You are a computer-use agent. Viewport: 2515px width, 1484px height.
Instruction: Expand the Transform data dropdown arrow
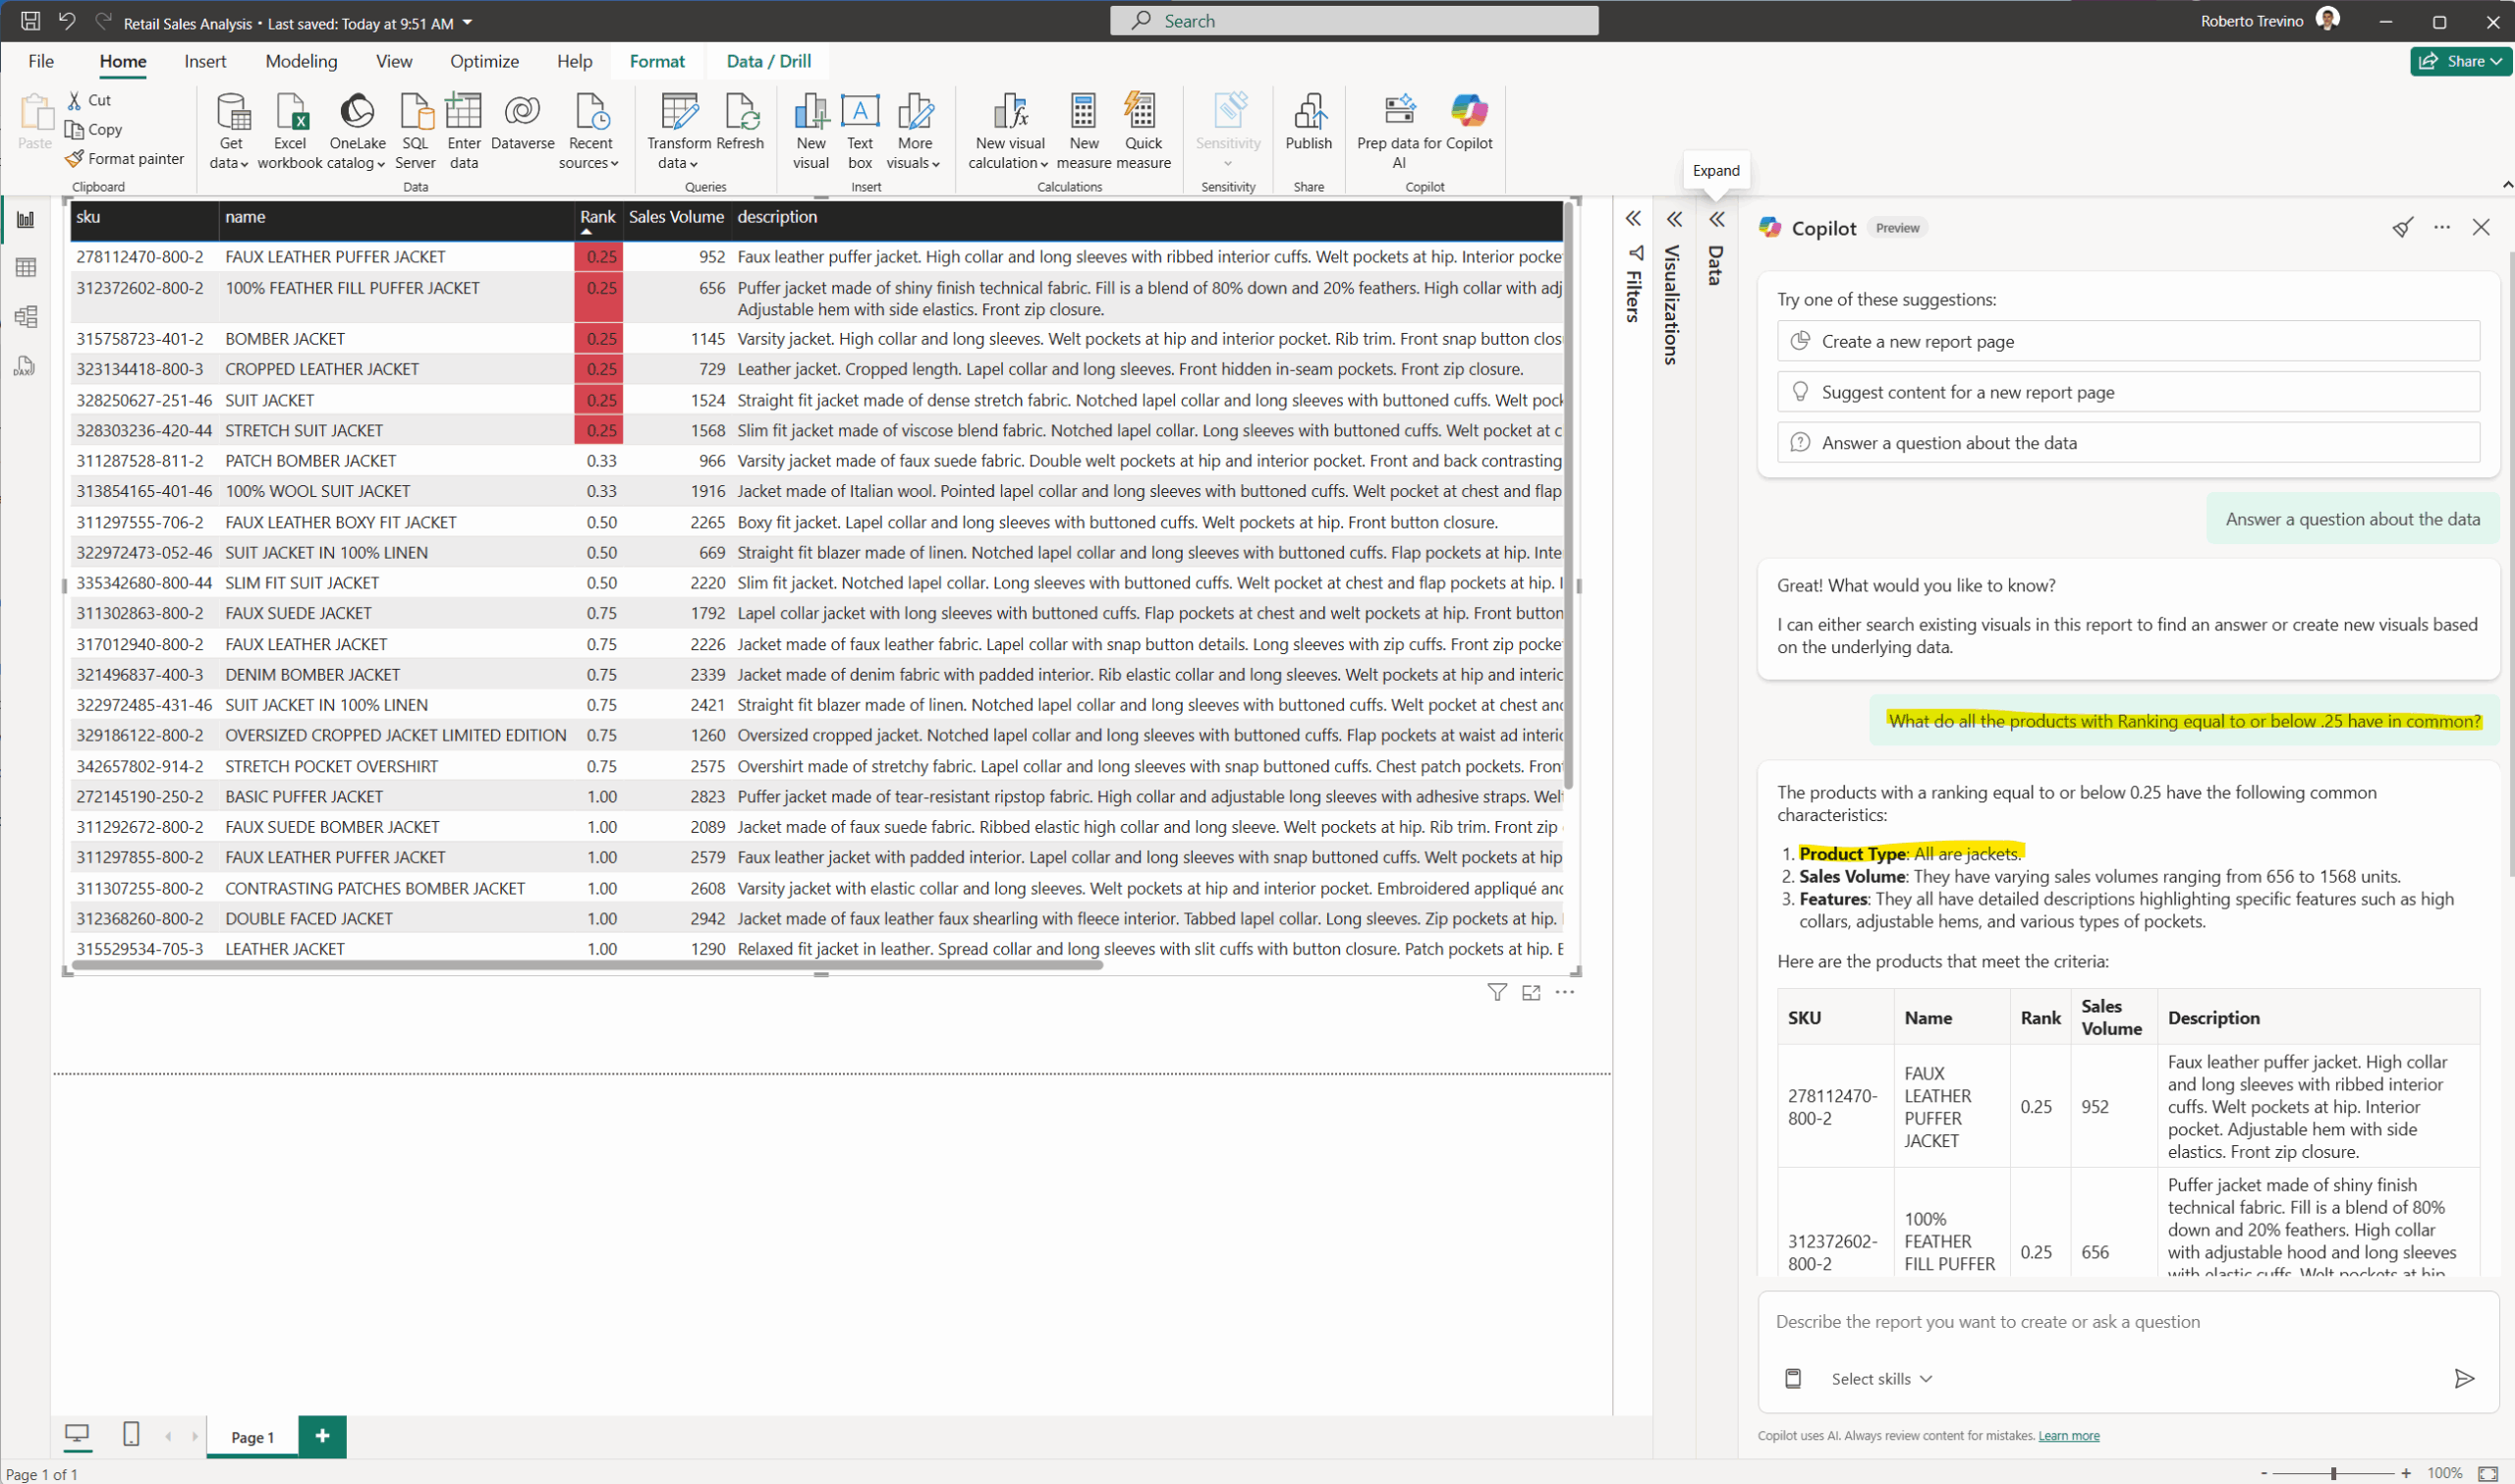pos(693,164)
